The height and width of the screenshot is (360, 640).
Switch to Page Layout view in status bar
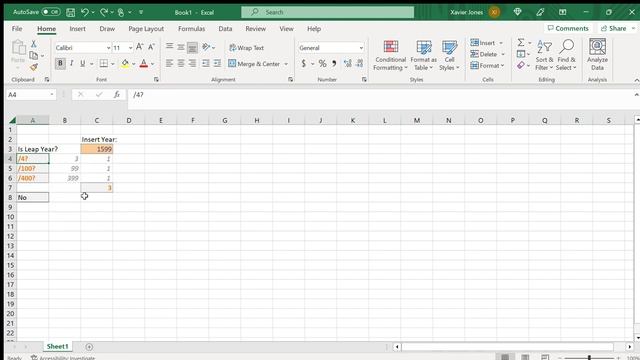tap(525, 357)
